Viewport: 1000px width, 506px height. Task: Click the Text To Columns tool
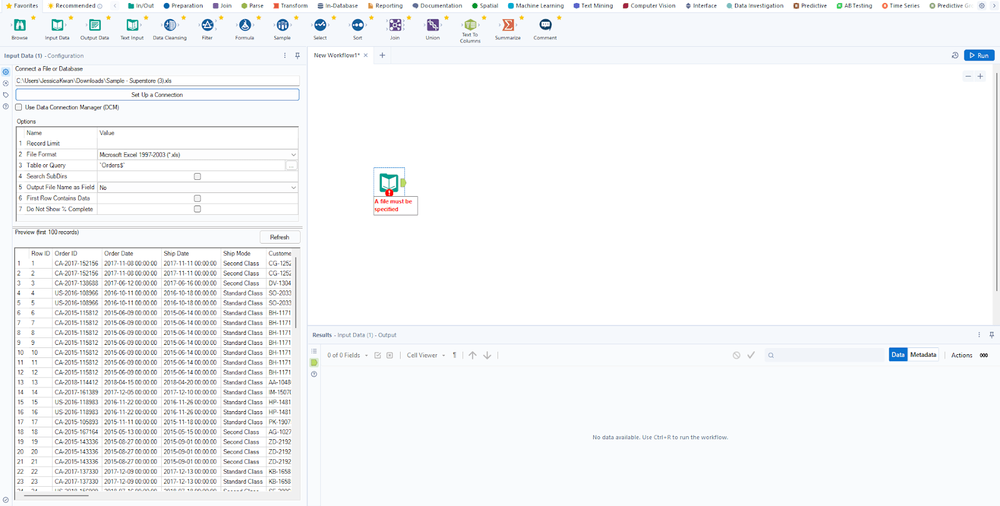470,25
